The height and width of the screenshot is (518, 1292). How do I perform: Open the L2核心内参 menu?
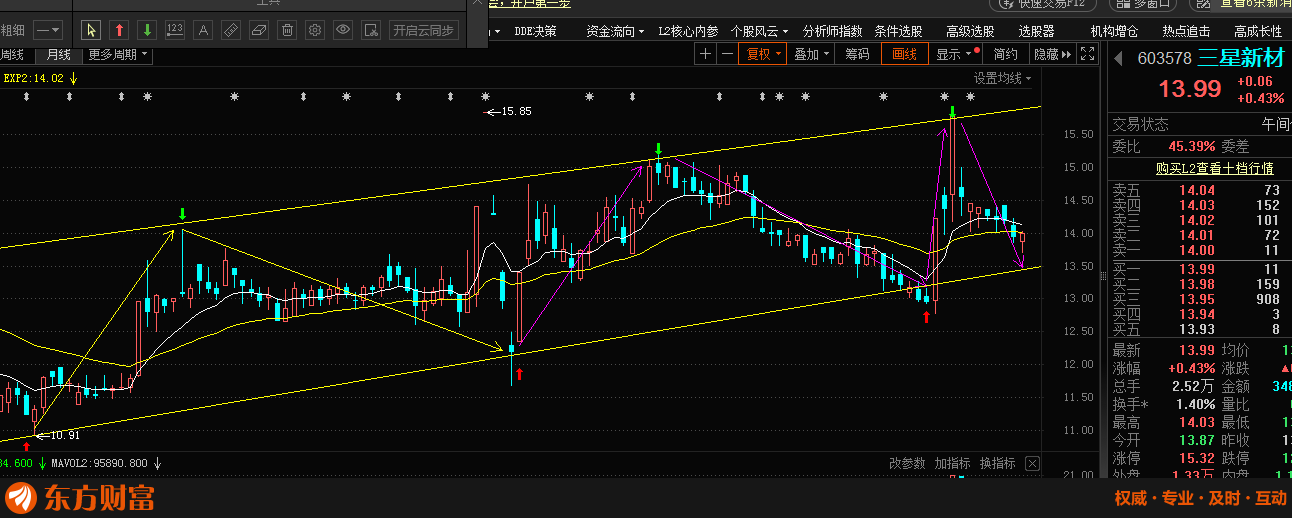tap(688, 31)
